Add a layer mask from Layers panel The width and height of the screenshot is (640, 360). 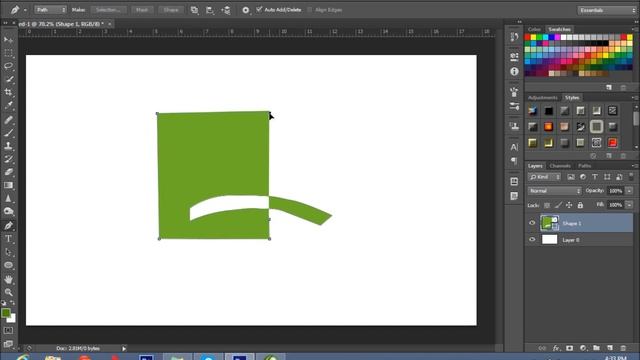[569, 348]
